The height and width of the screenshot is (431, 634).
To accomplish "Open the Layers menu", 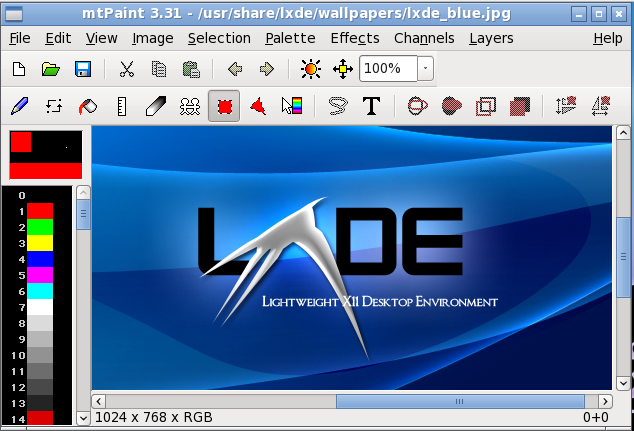I will point(491,38).
